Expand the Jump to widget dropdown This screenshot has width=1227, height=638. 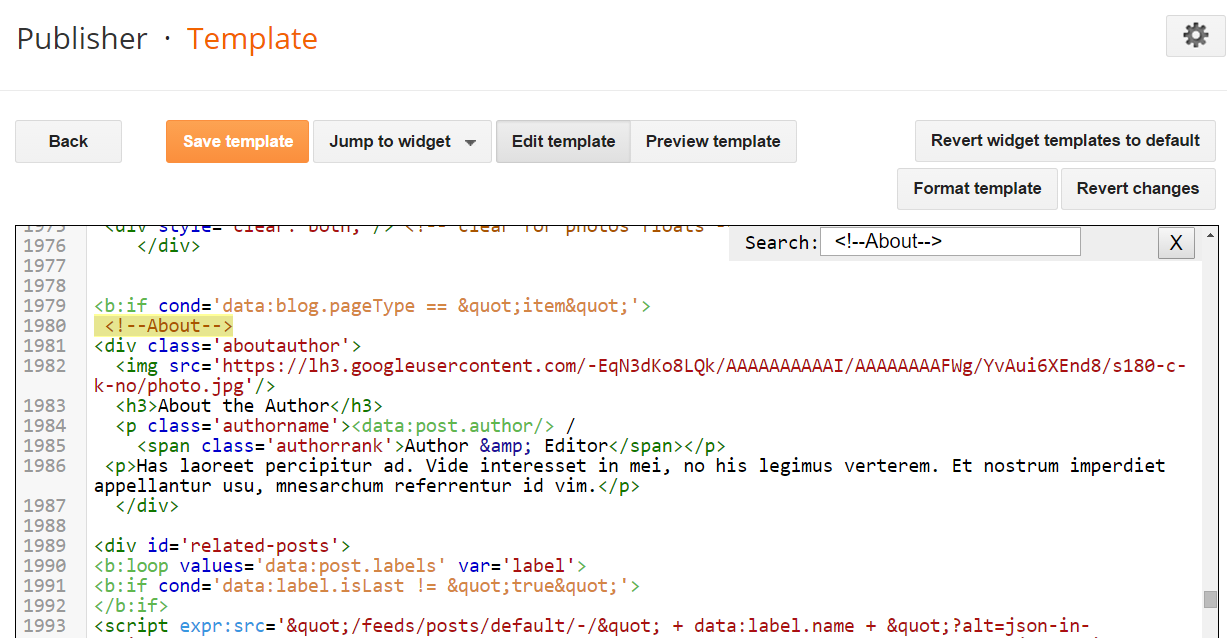pos(402,142)
